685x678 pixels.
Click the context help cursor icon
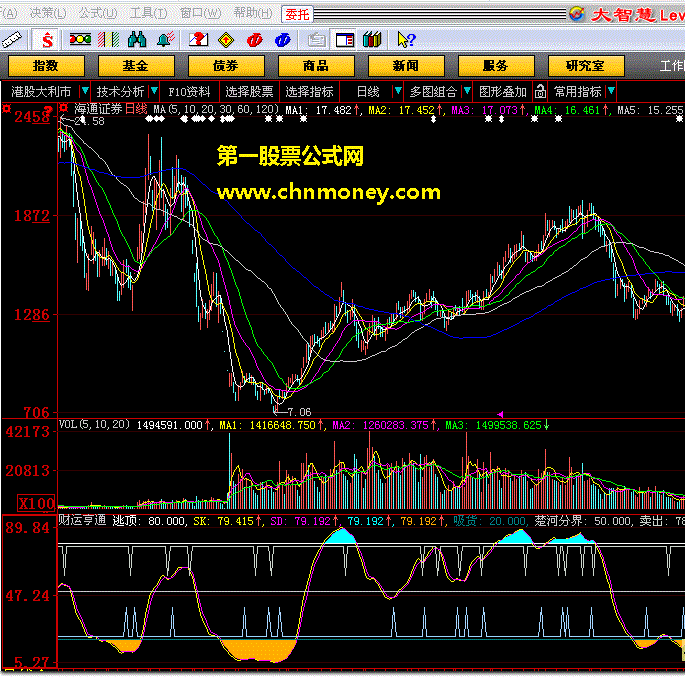click(x=406, y=40)
